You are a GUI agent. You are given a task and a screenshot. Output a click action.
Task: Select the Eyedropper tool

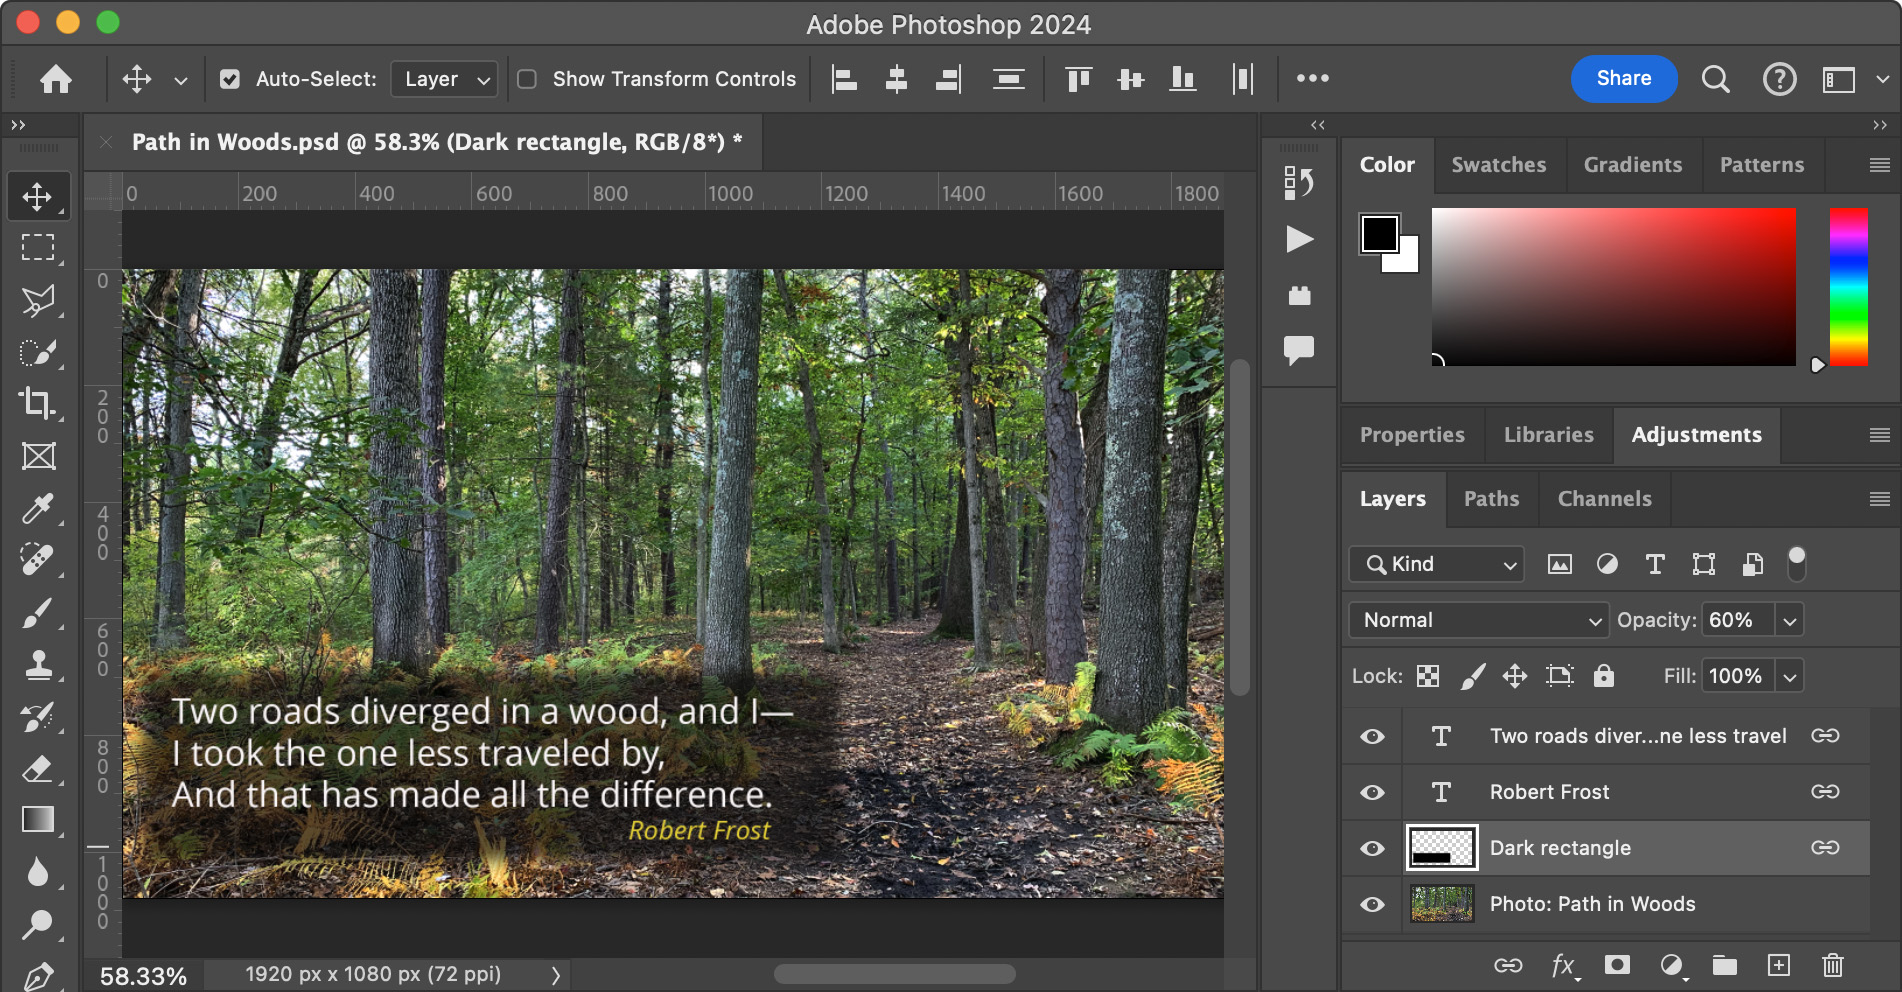(x=38, y=508)
